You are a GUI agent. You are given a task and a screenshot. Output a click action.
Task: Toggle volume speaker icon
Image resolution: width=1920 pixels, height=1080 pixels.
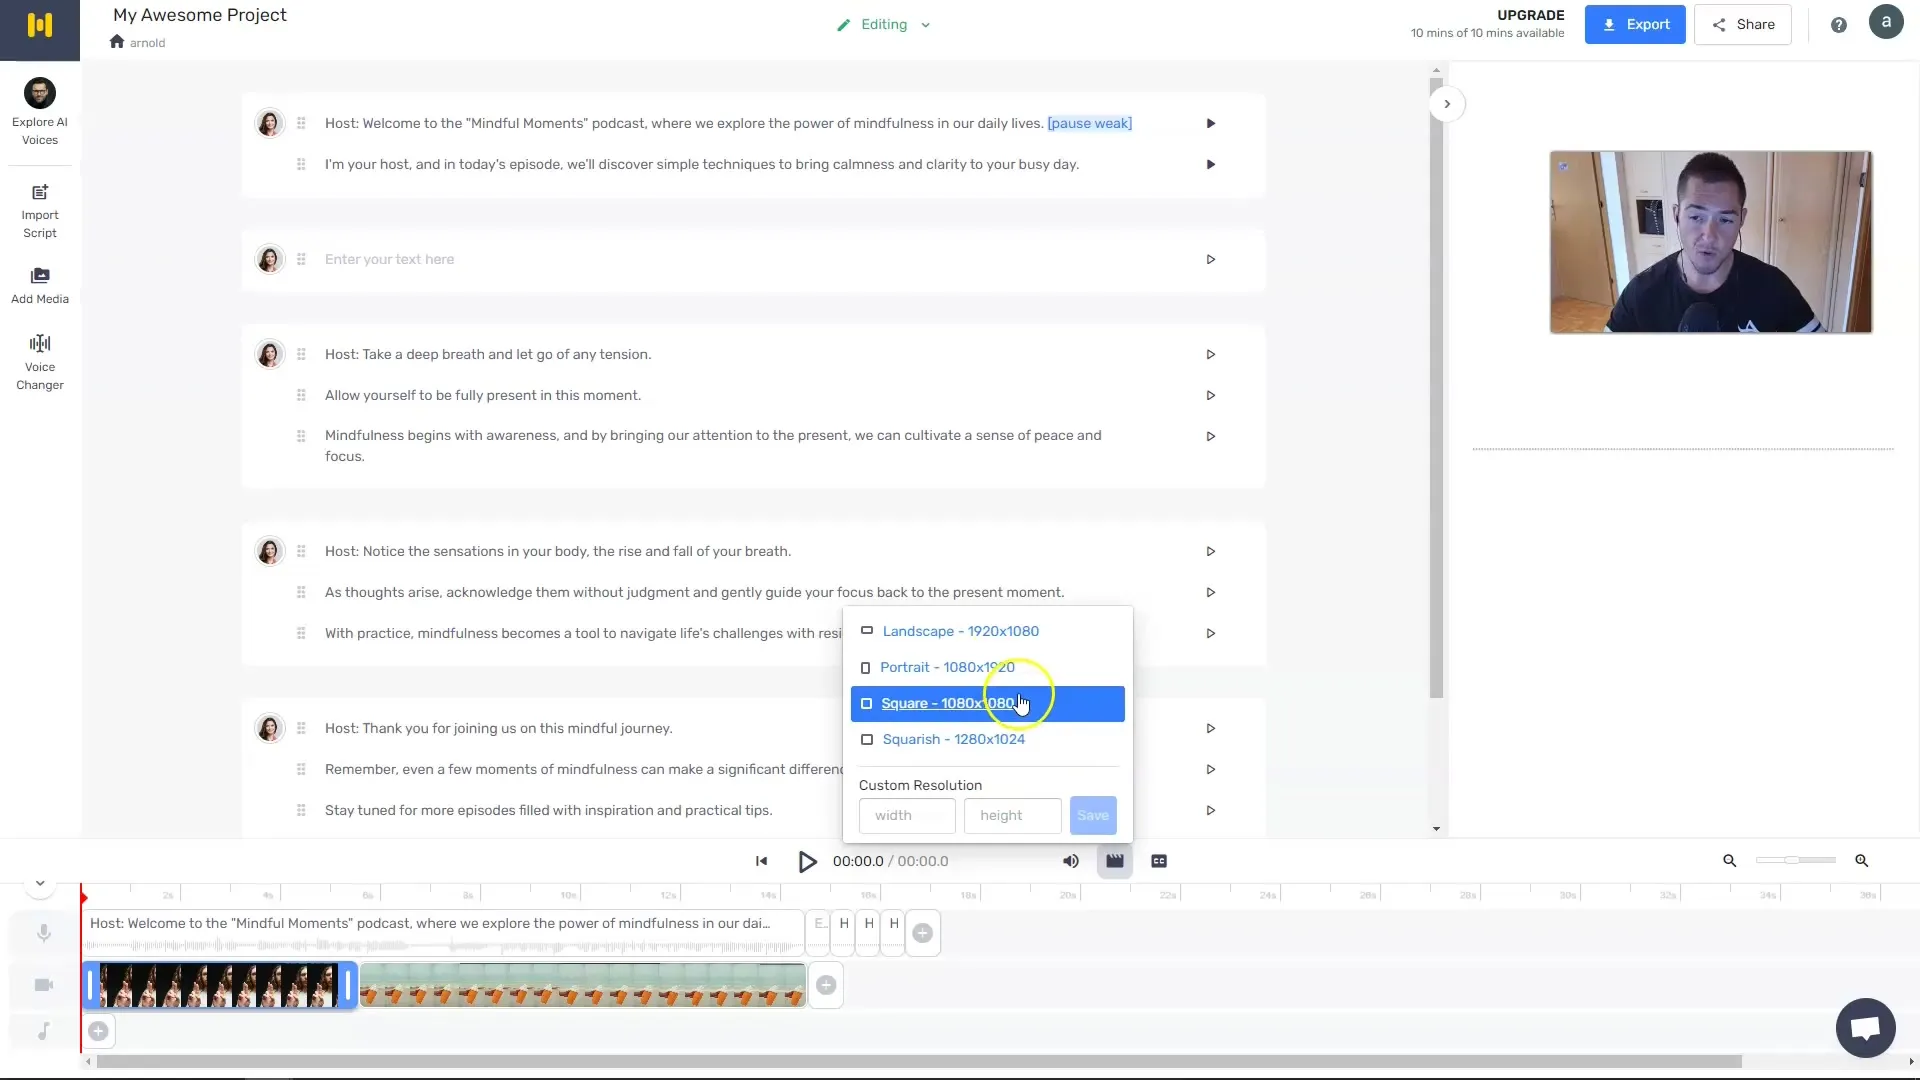[x=1070, y=861]
